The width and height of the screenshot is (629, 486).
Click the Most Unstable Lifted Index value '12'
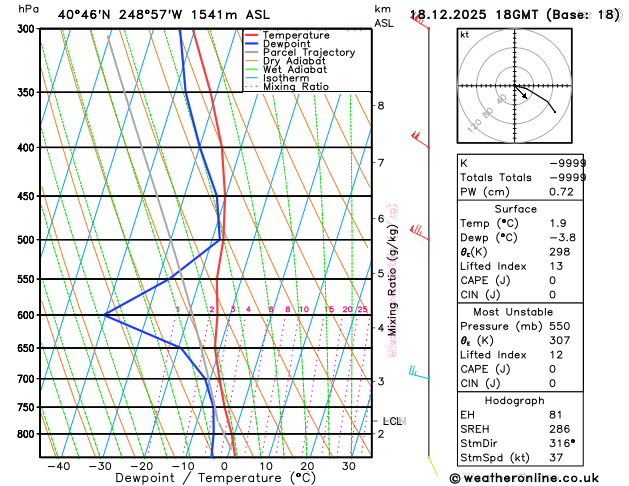pos(556,355)
